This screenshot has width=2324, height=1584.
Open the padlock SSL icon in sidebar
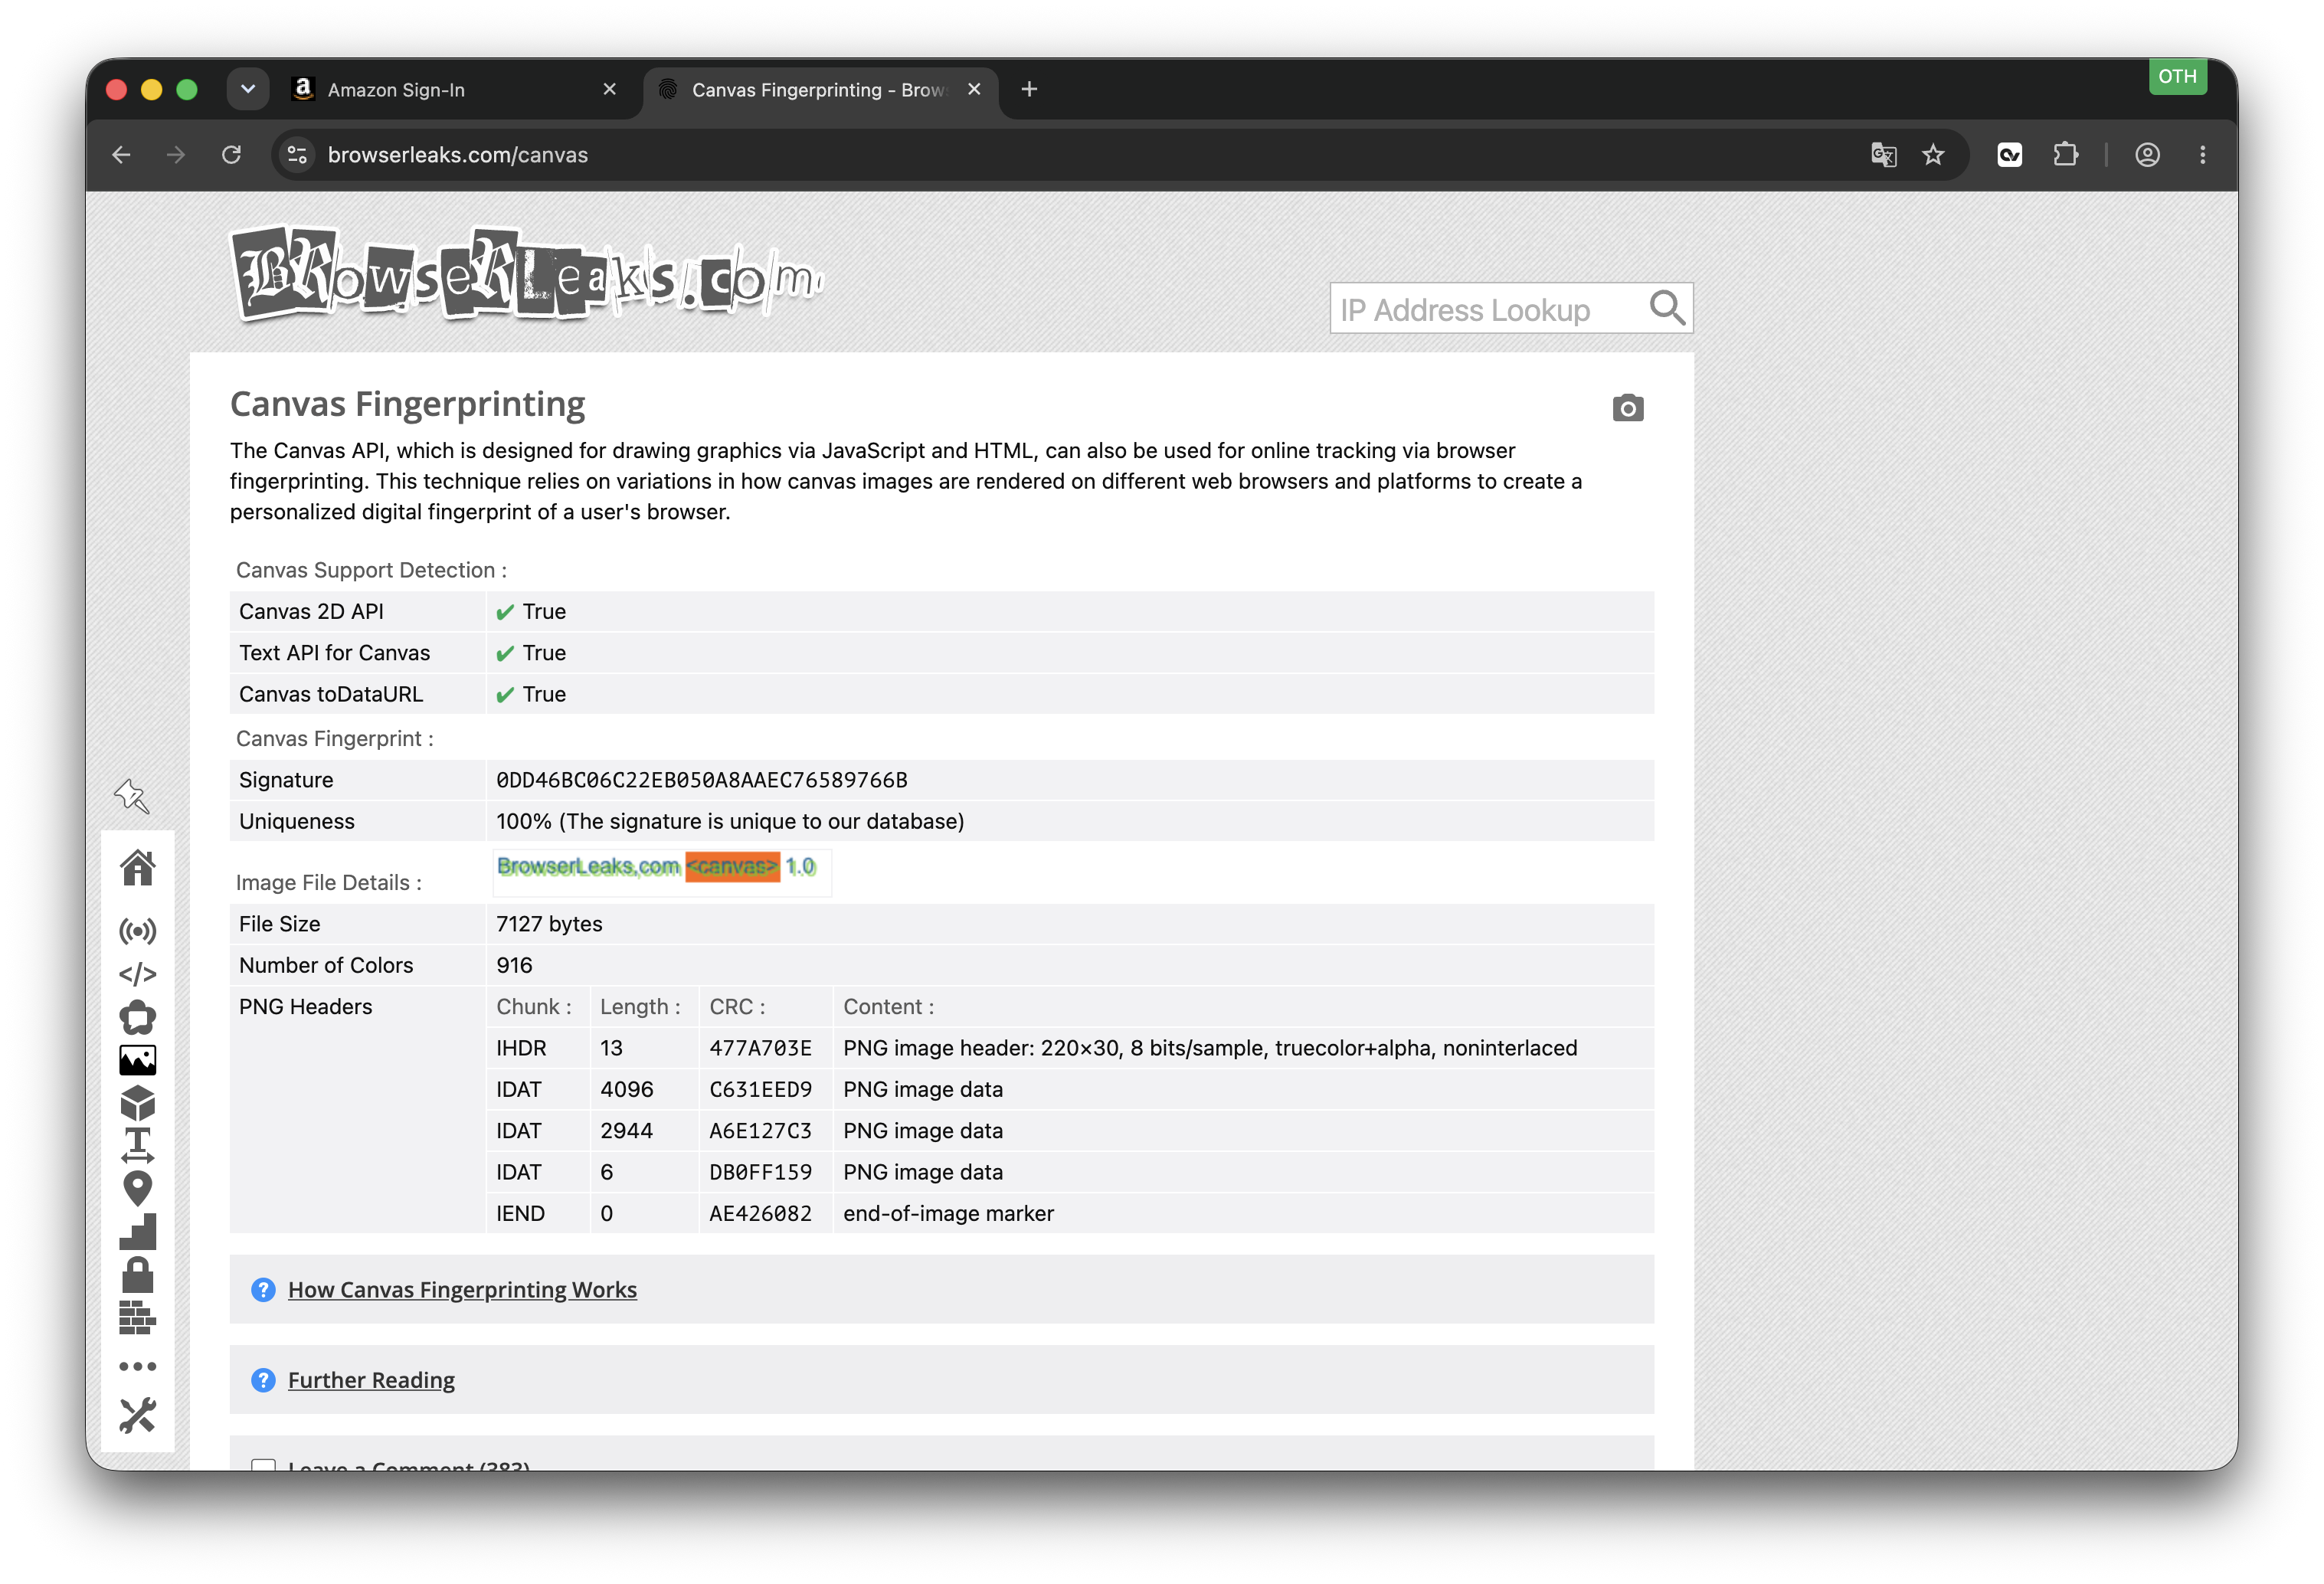click(x=138, y=1275)
